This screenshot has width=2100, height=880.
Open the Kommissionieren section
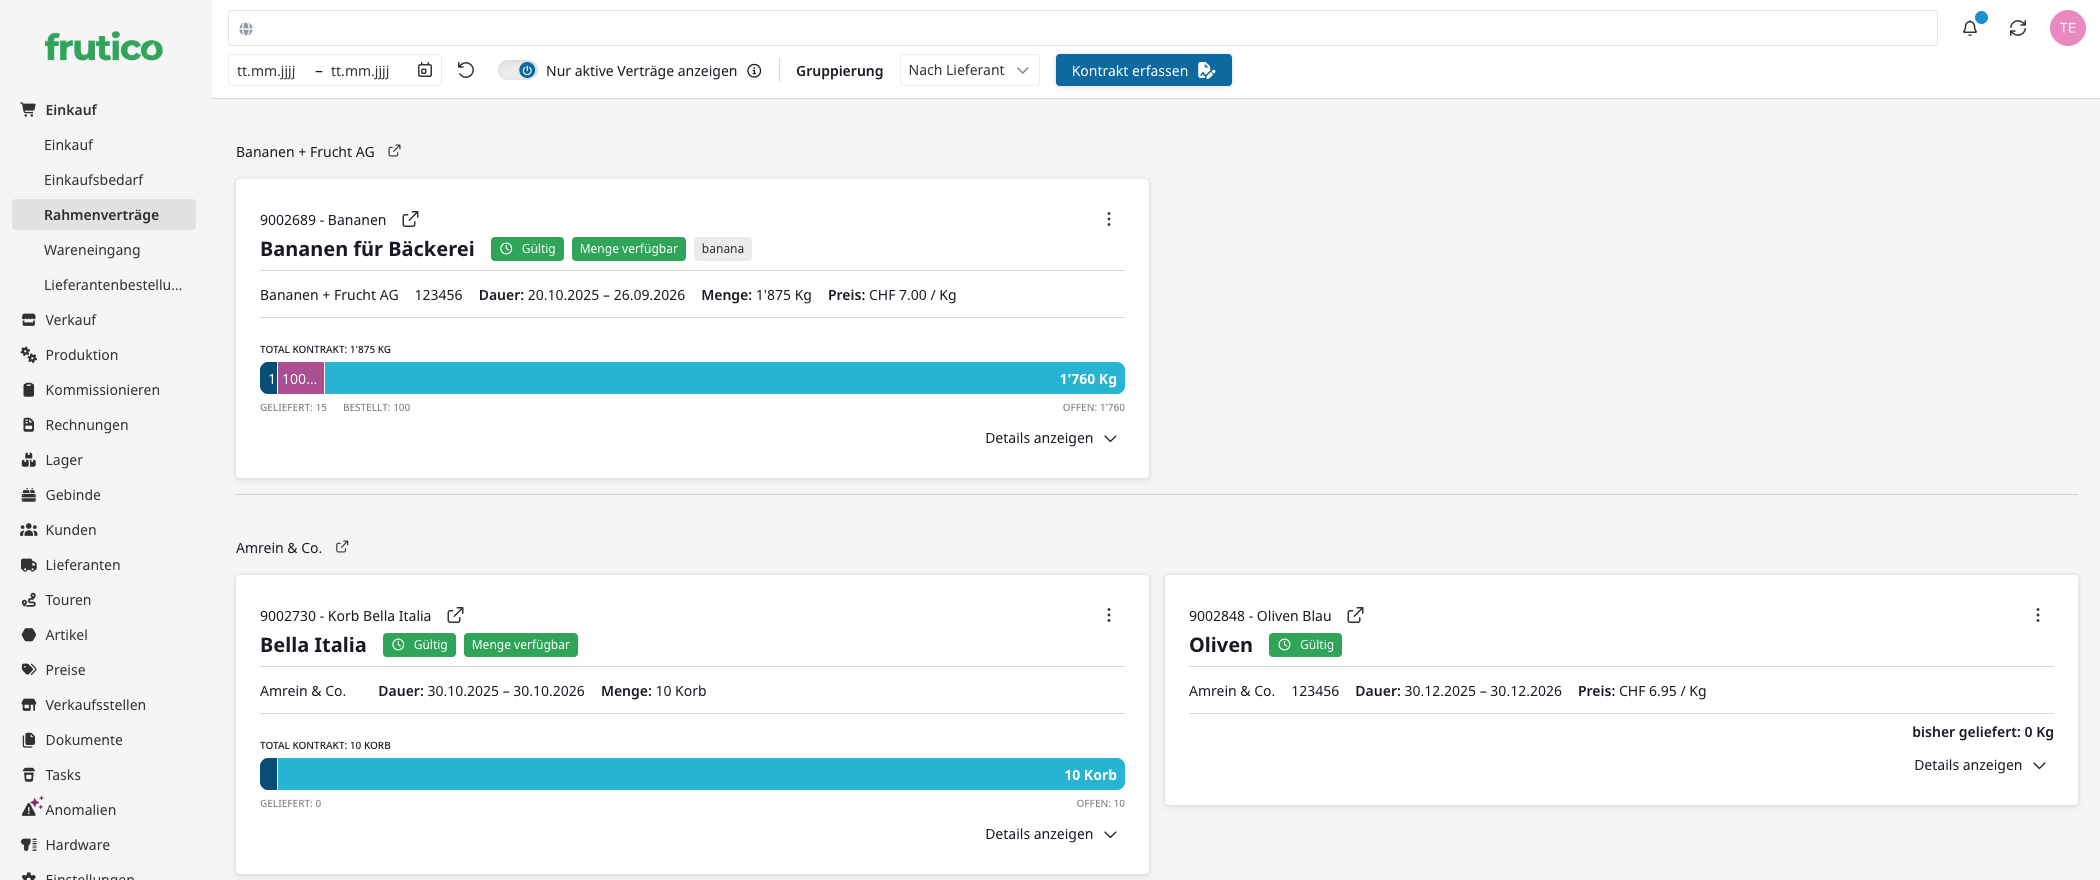click(x=104, y=390)
